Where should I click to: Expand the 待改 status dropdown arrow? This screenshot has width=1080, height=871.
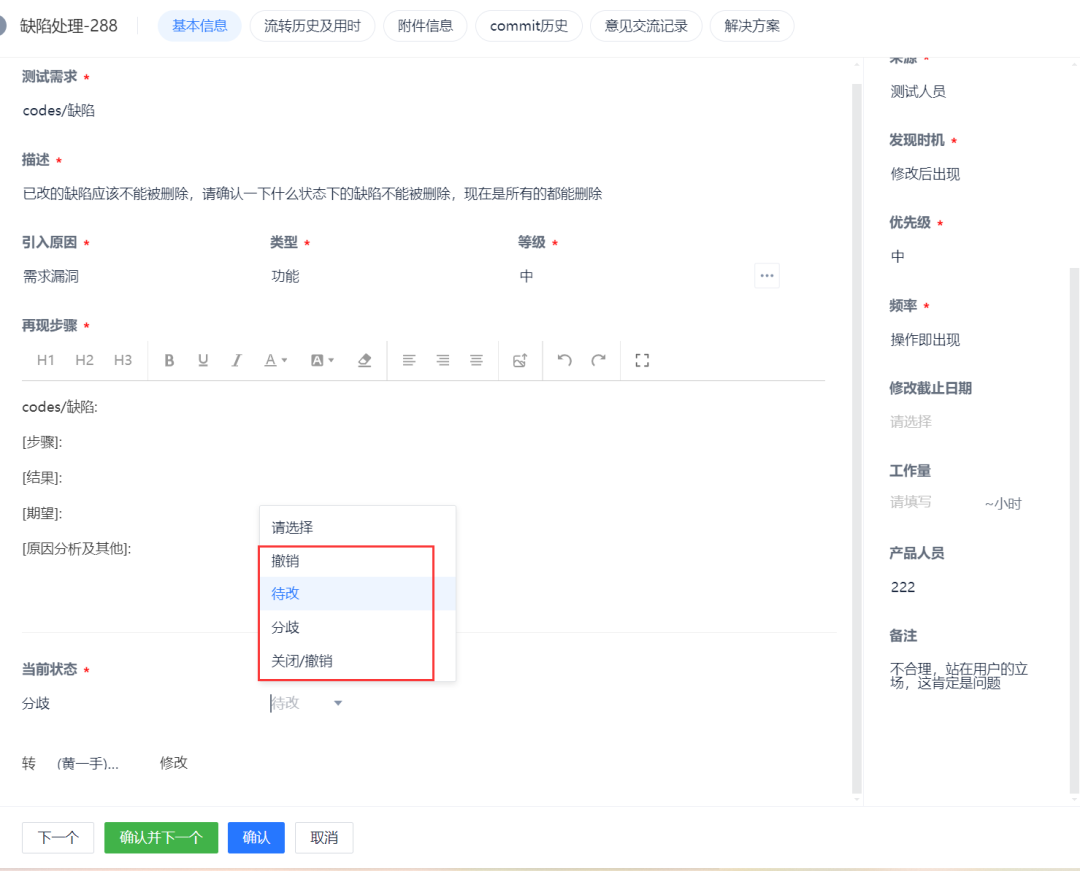[x=338, y=703]
